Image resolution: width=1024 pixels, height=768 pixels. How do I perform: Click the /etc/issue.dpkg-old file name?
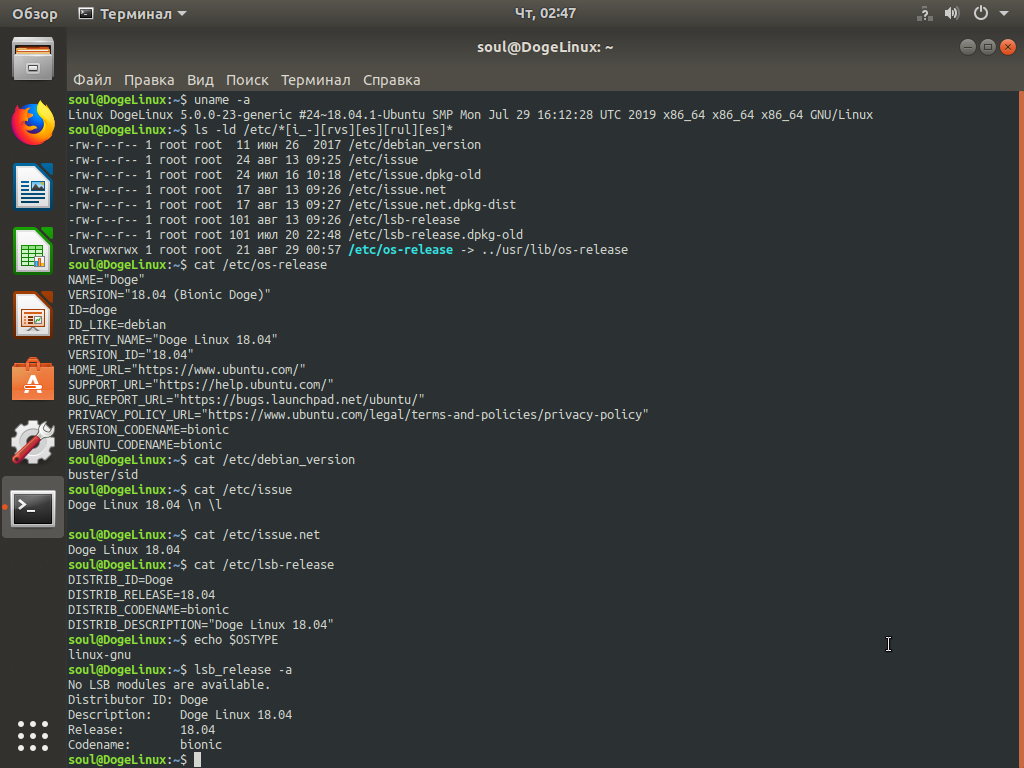pos(415,175)
